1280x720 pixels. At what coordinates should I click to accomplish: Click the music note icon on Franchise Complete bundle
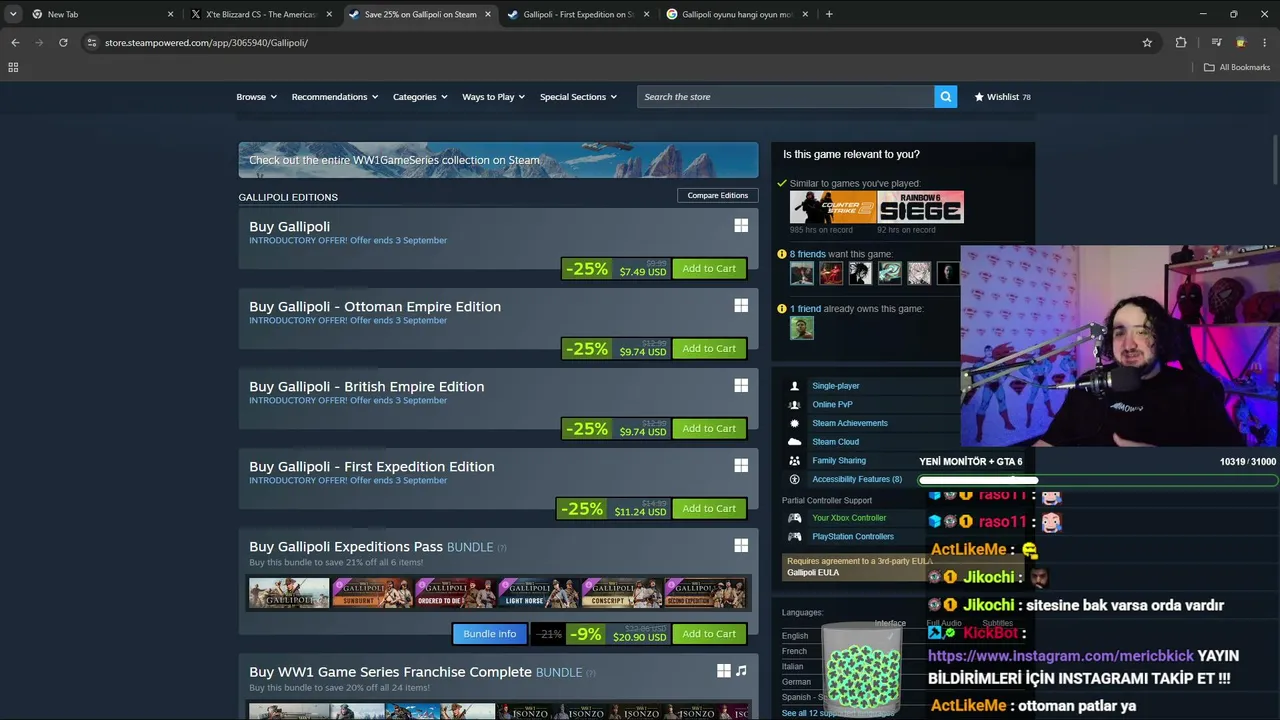click(741, 671)
